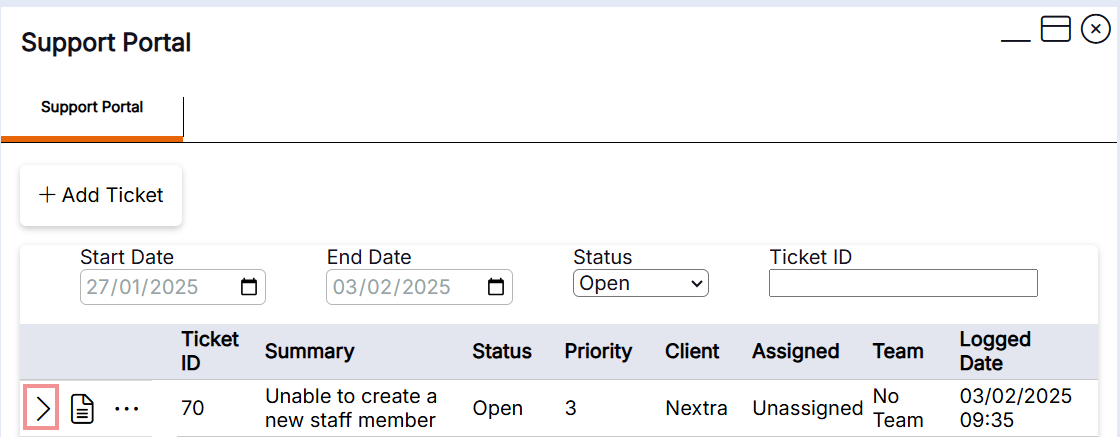The width and height of the screenshot is (1120, 437).
Task: Open the Status dropdown showing Open
Action: point(640,284)
